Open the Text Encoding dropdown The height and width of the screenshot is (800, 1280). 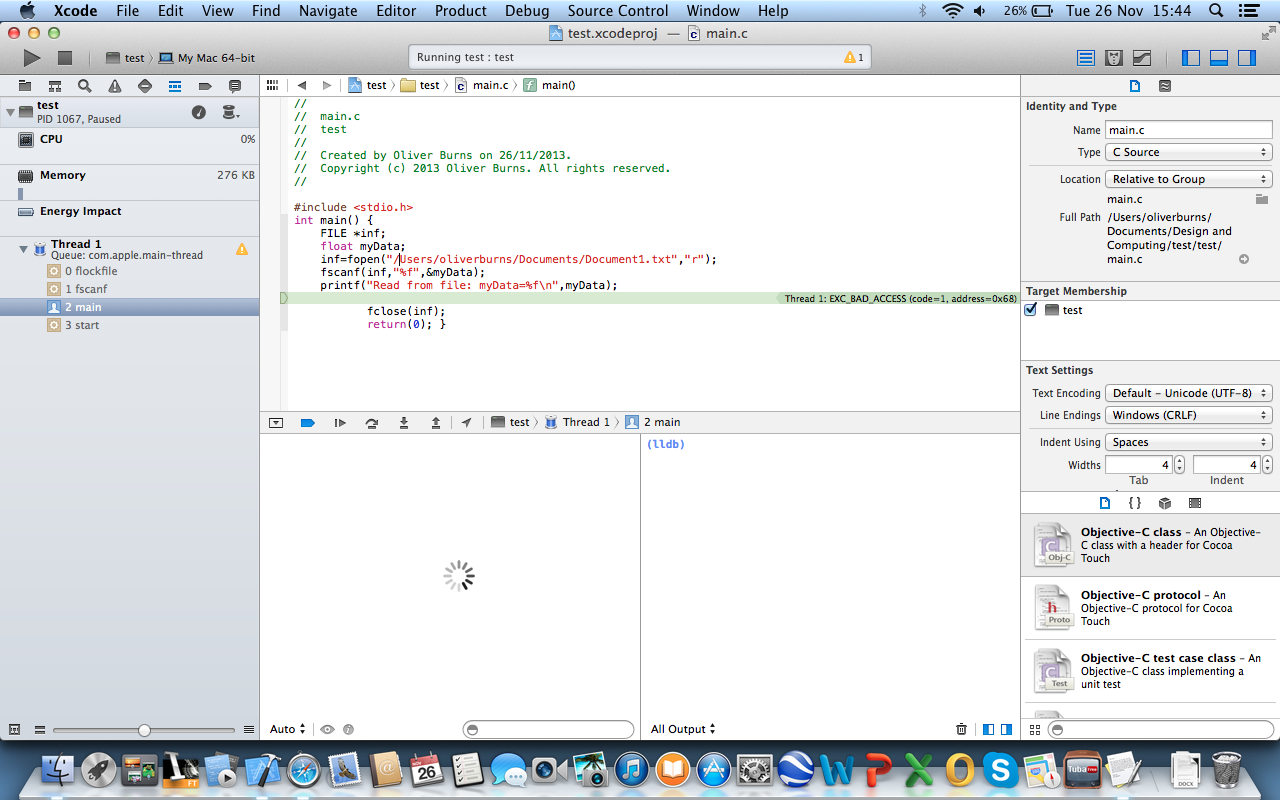1188,393
